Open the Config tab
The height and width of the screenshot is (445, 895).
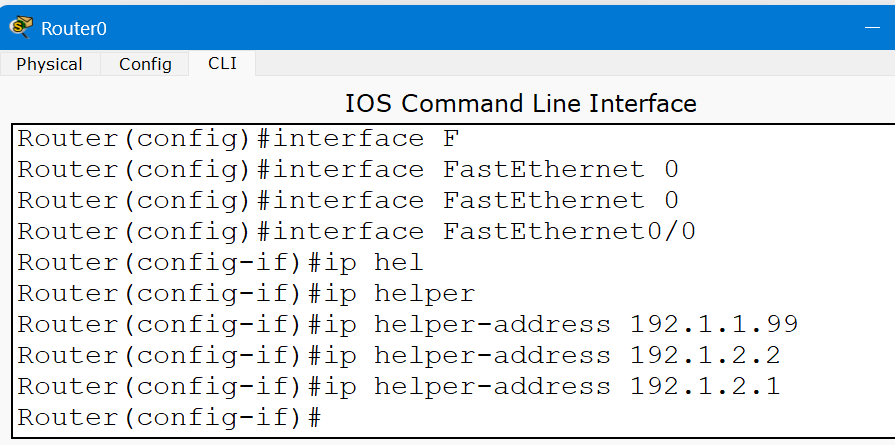click(x=145, y=64)
